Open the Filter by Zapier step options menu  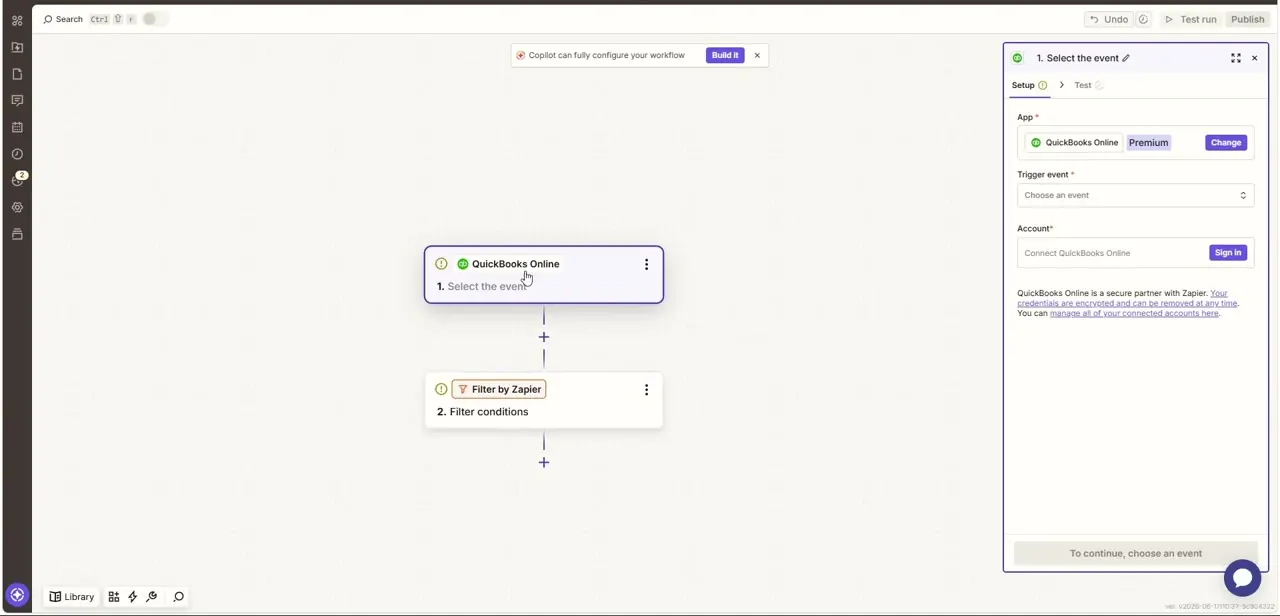tap(646, 389)
